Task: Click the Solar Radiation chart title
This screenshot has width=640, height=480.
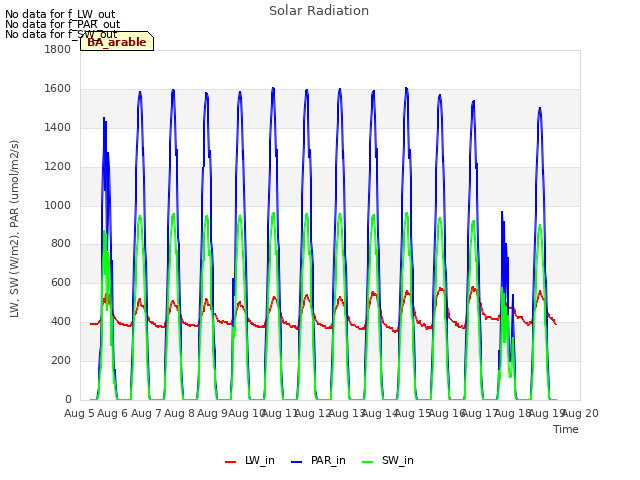Action: click(x=319, y=11)
